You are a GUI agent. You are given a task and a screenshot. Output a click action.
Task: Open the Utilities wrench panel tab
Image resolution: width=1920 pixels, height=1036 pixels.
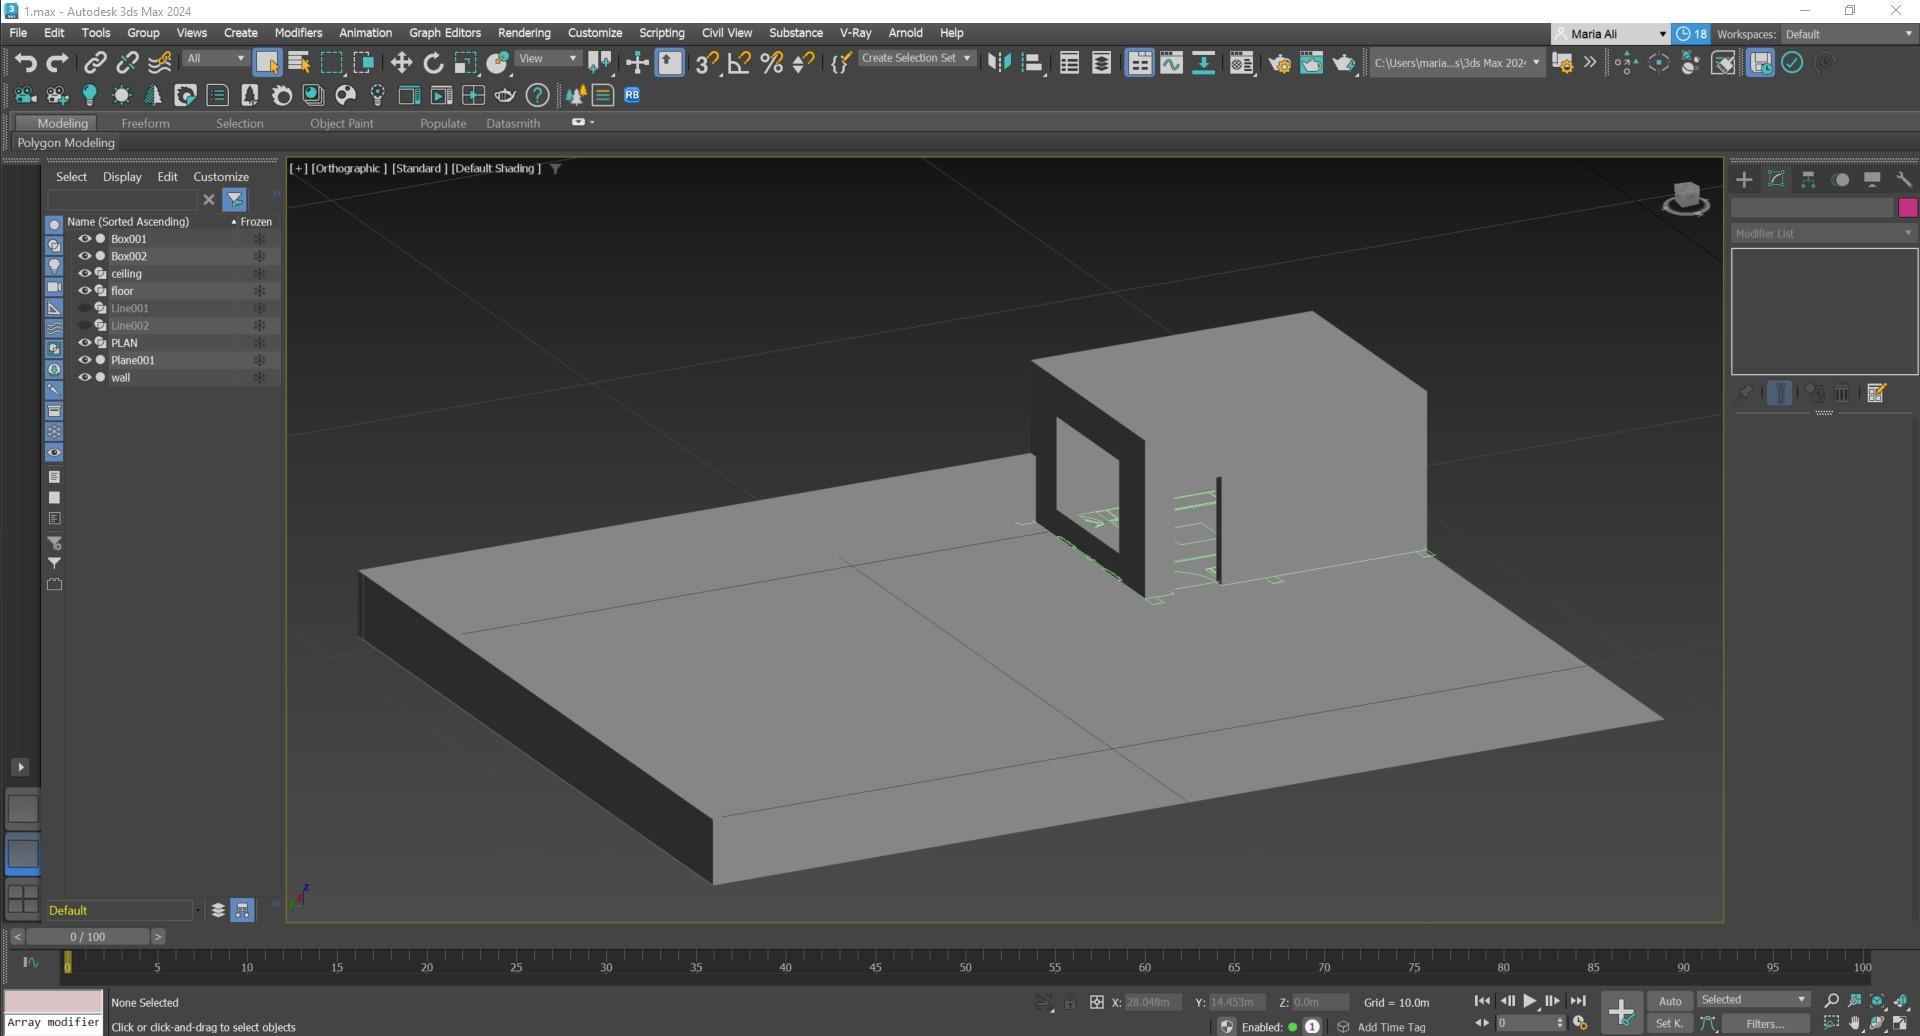click(x=1904, y=179)
